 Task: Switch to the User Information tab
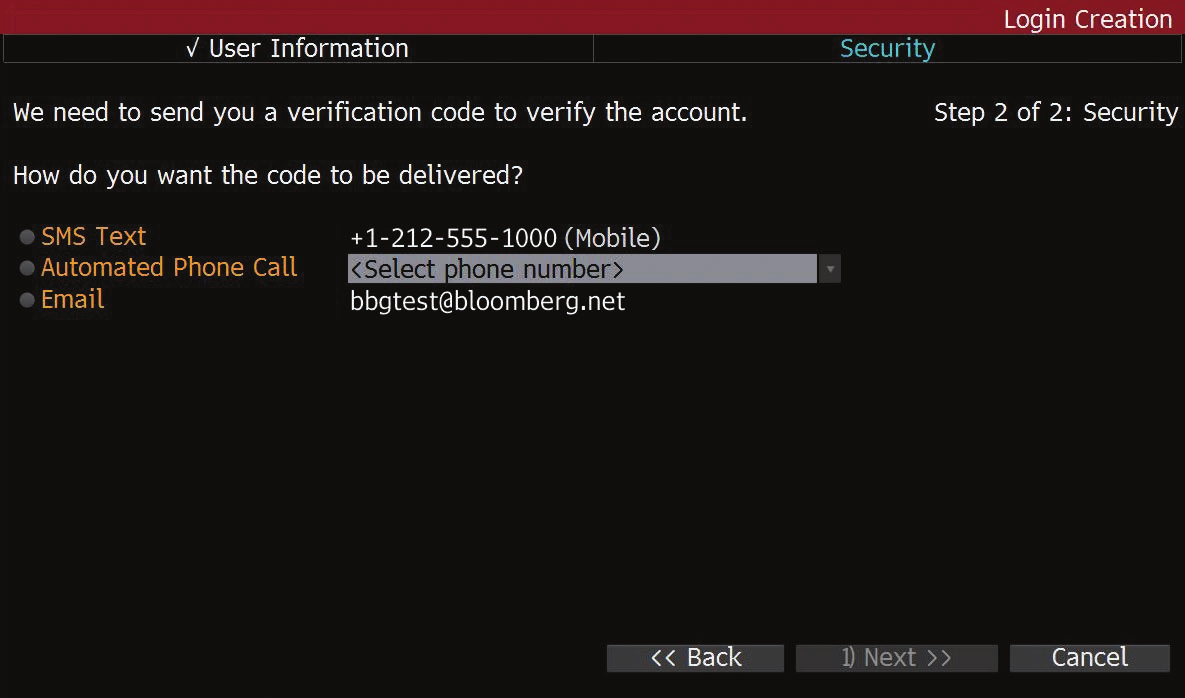(x=298, y=48)
